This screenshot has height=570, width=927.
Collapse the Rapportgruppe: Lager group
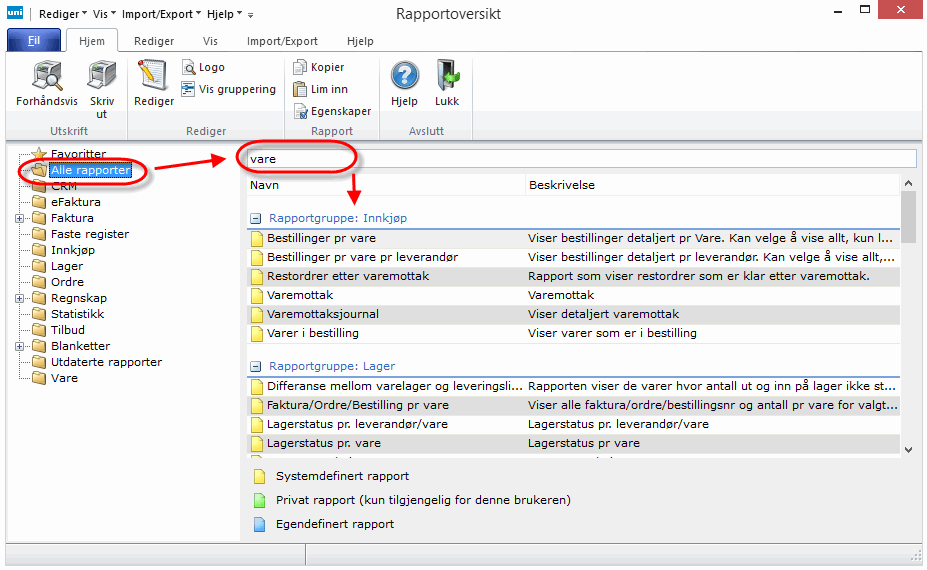tap(255, 367)
